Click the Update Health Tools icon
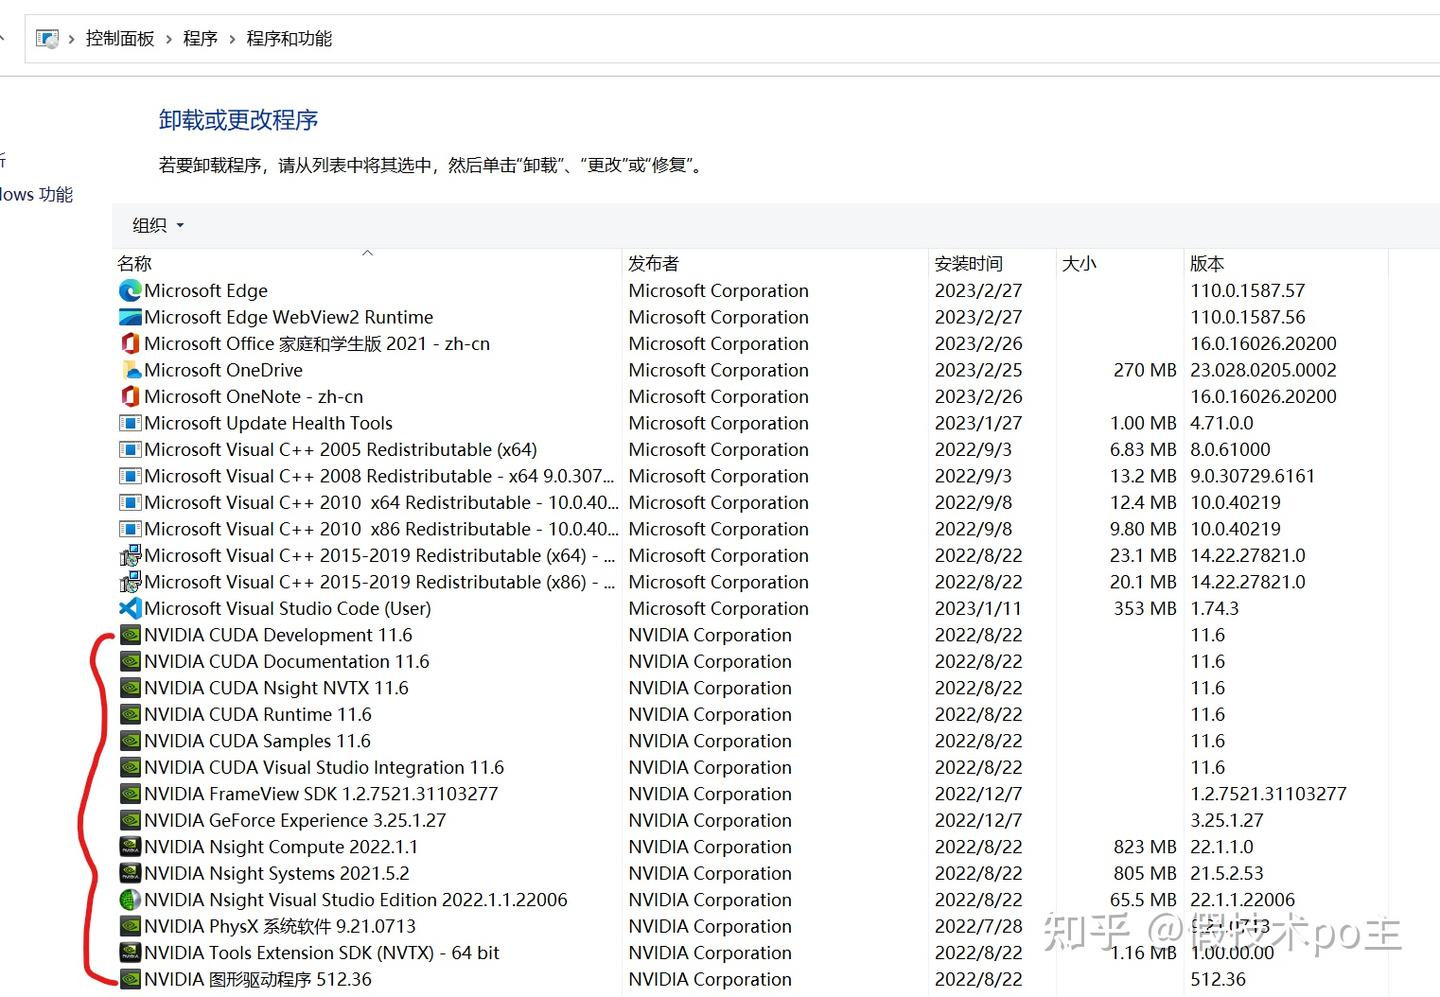This screenshot has width=1440, height=997. 130,423
